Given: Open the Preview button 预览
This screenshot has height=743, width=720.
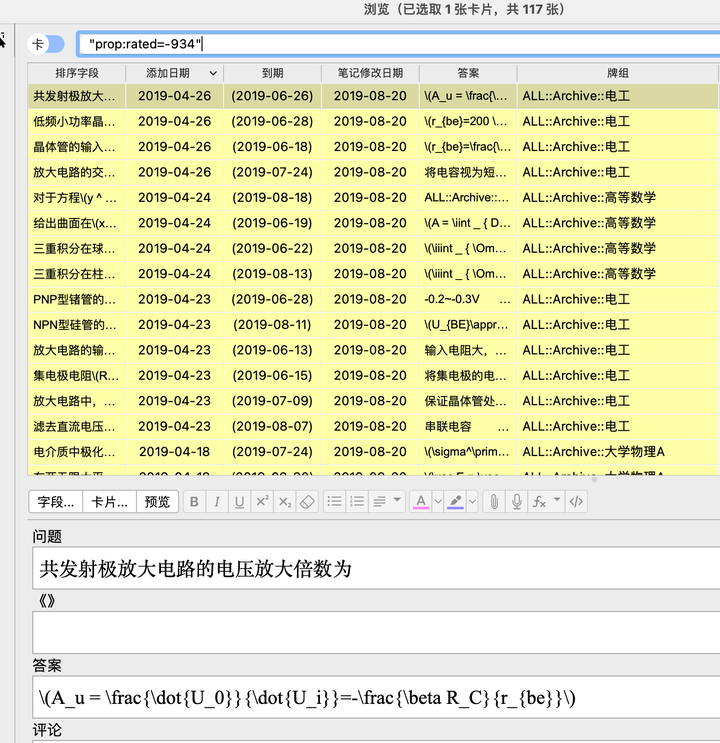Looking at the screenshot, I should [x=157, y=501].
